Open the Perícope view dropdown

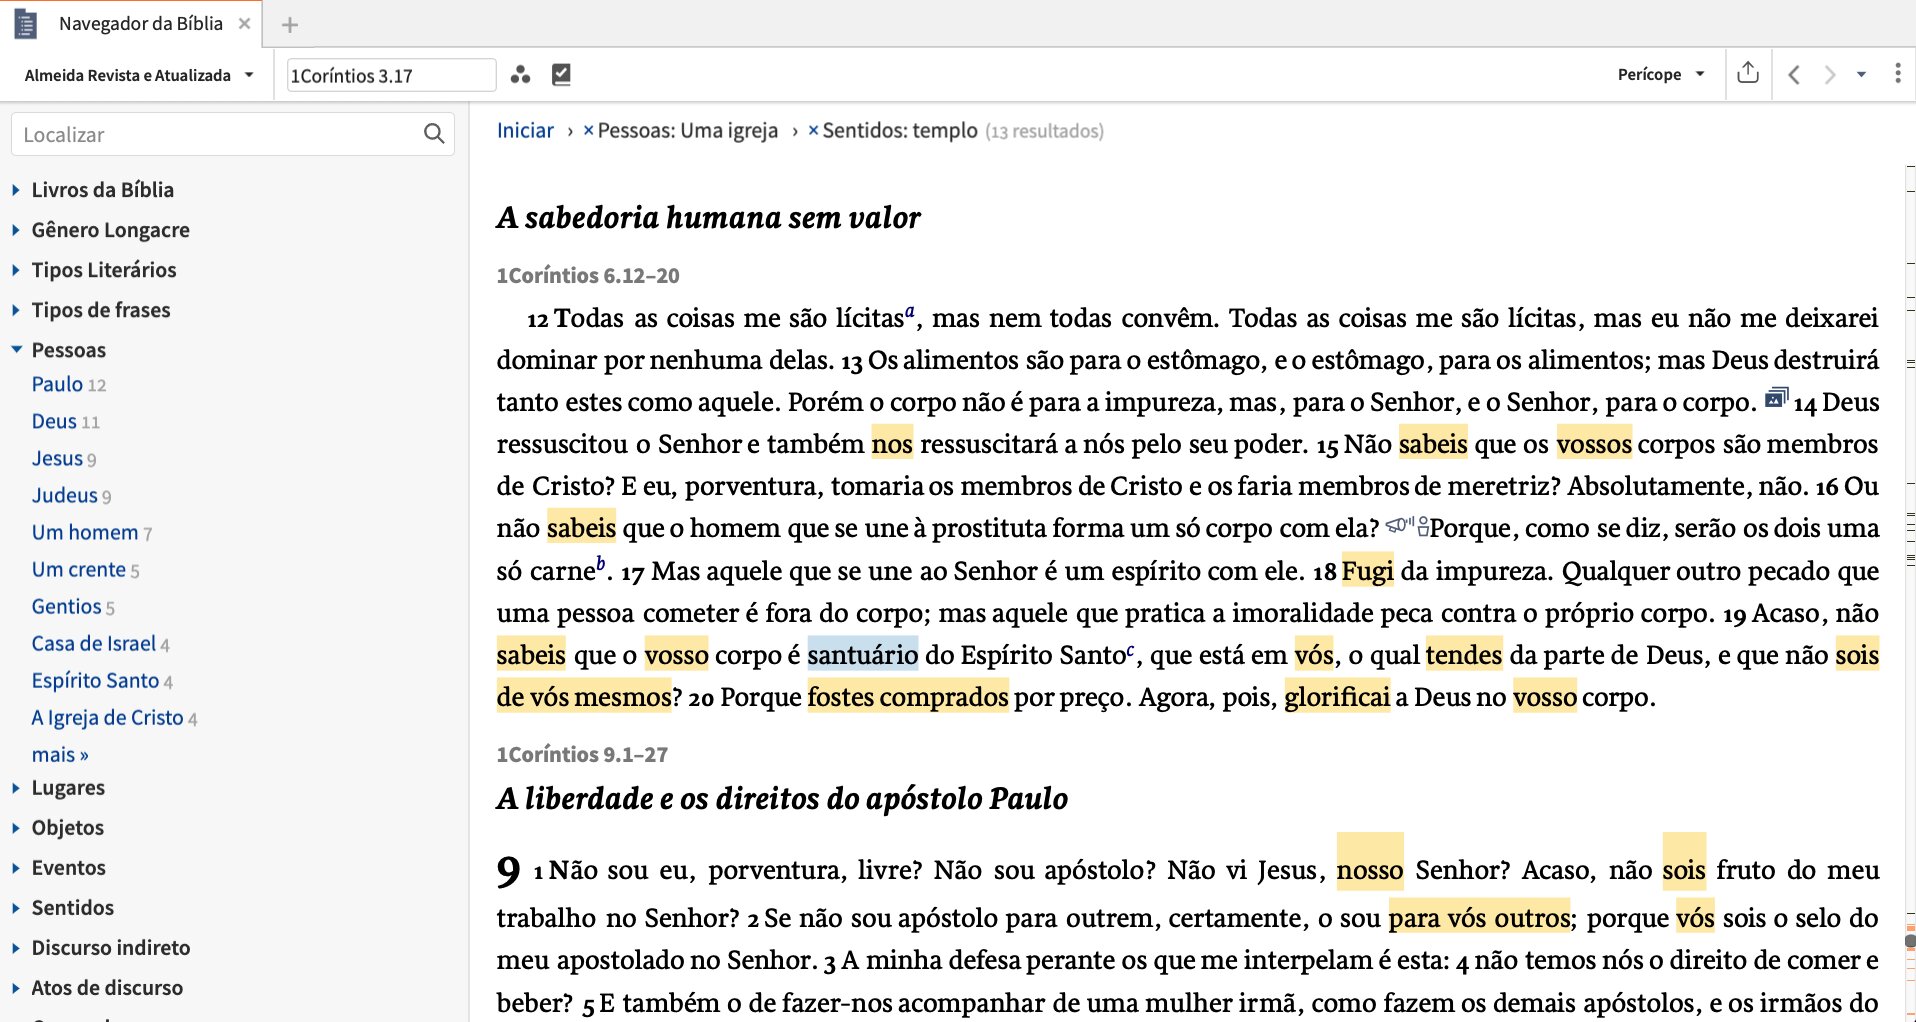coord(1661,75)
